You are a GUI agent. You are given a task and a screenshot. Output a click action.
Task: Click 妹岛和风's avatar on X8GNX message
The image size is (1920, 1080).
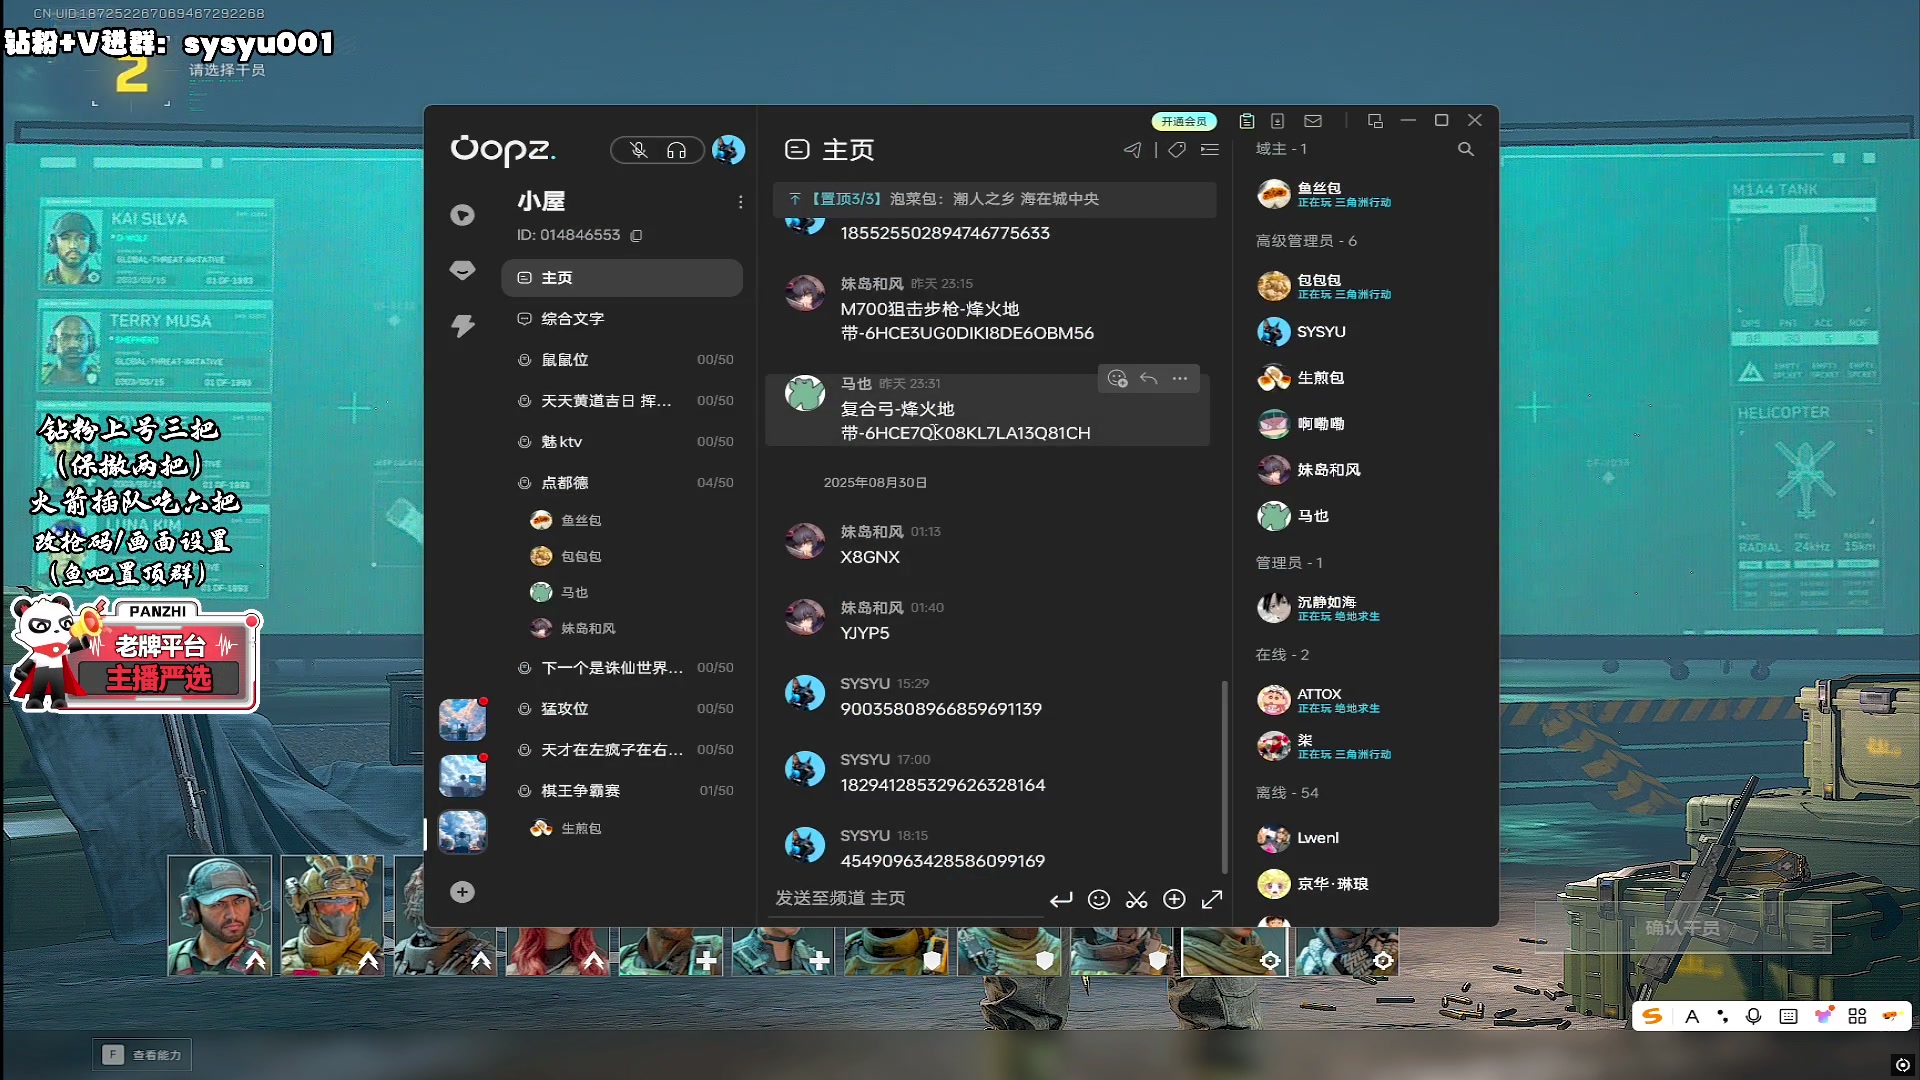click(805, 541)
